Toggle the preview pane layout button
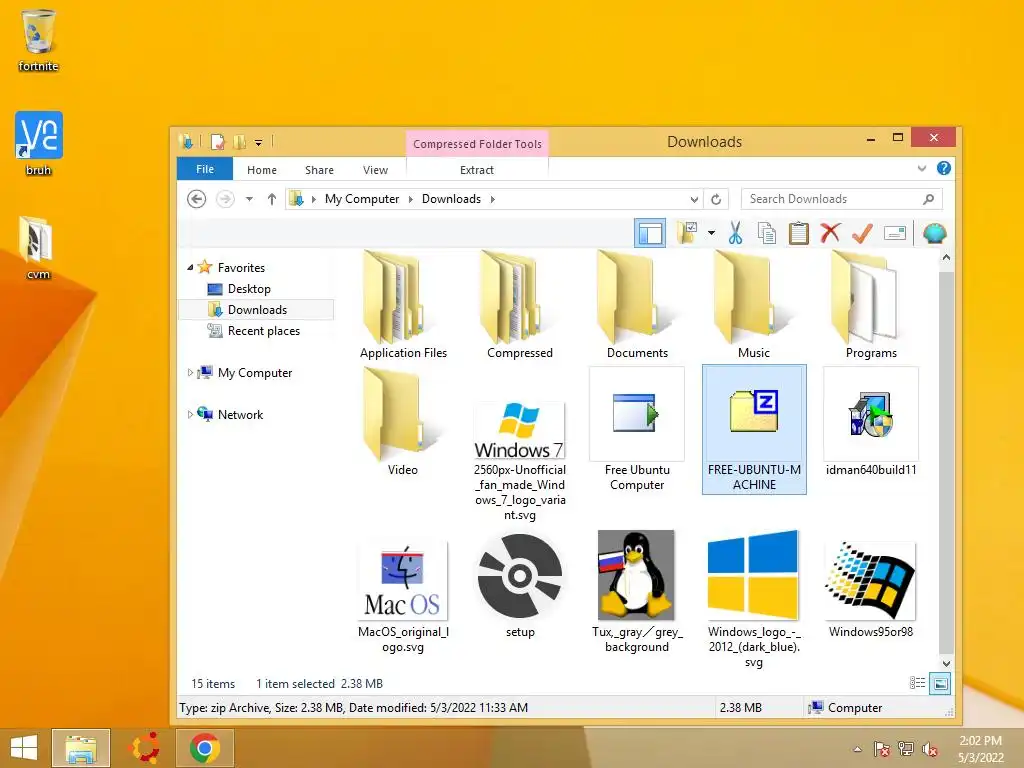This screenshot has height=768, width=1024. coord(650,233)
